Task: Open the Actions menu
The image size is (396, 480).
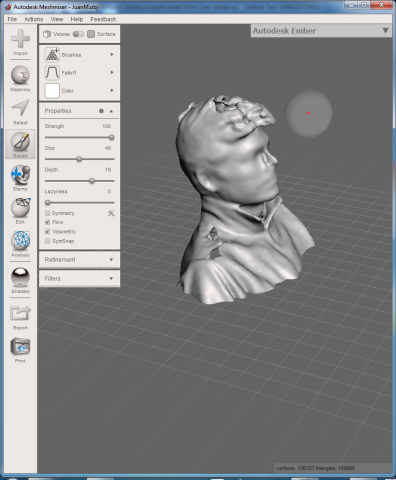Action: 34,19
